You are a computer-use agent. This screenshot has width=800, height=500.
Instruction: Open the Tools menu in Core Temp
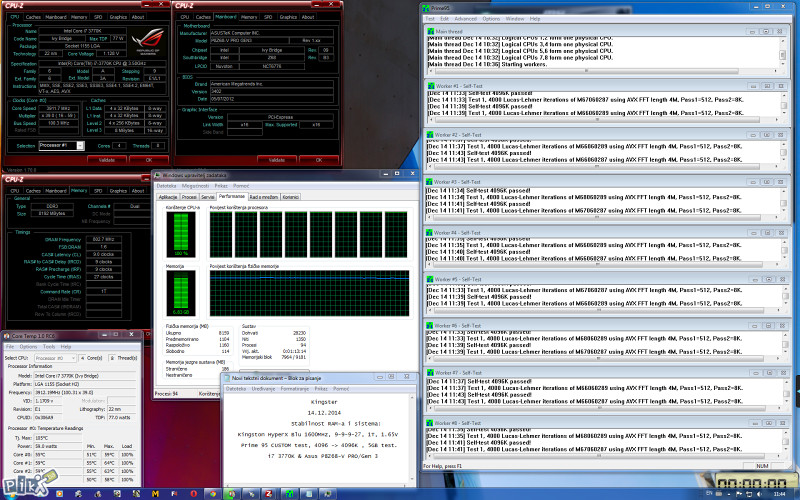click(x=49, y=346)
